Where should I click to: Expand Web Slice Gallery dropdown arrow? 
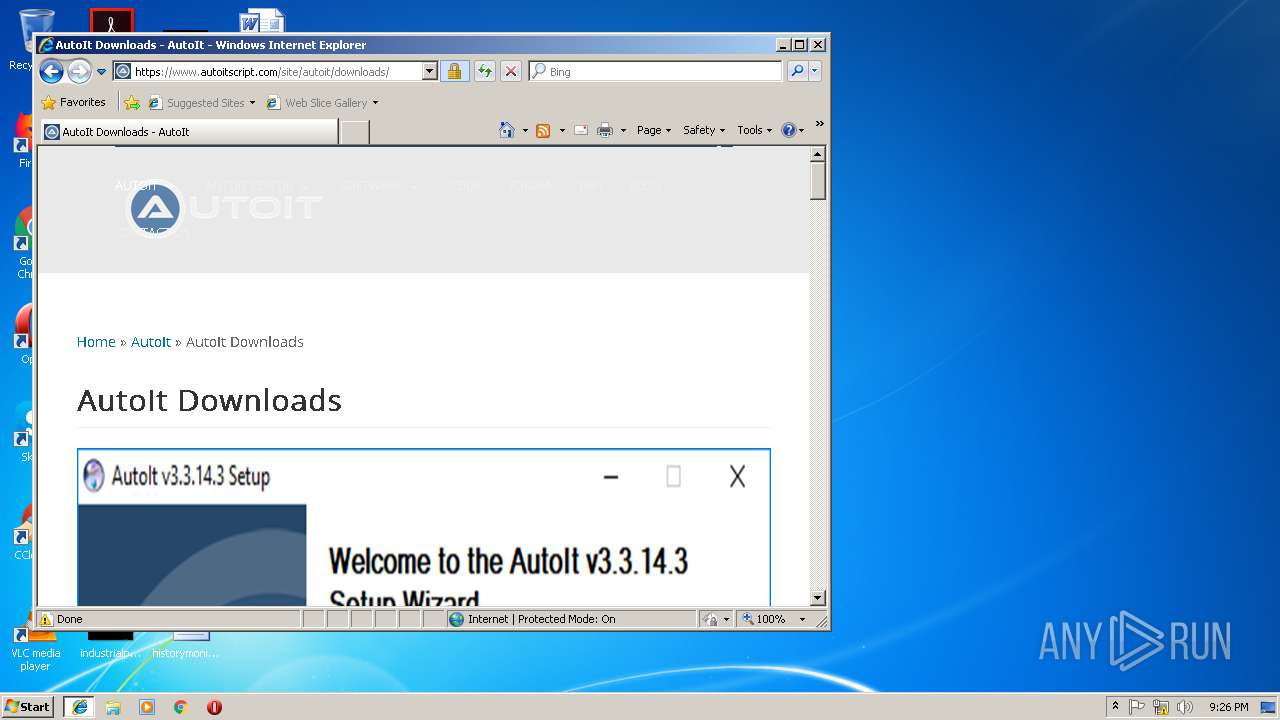375,103
